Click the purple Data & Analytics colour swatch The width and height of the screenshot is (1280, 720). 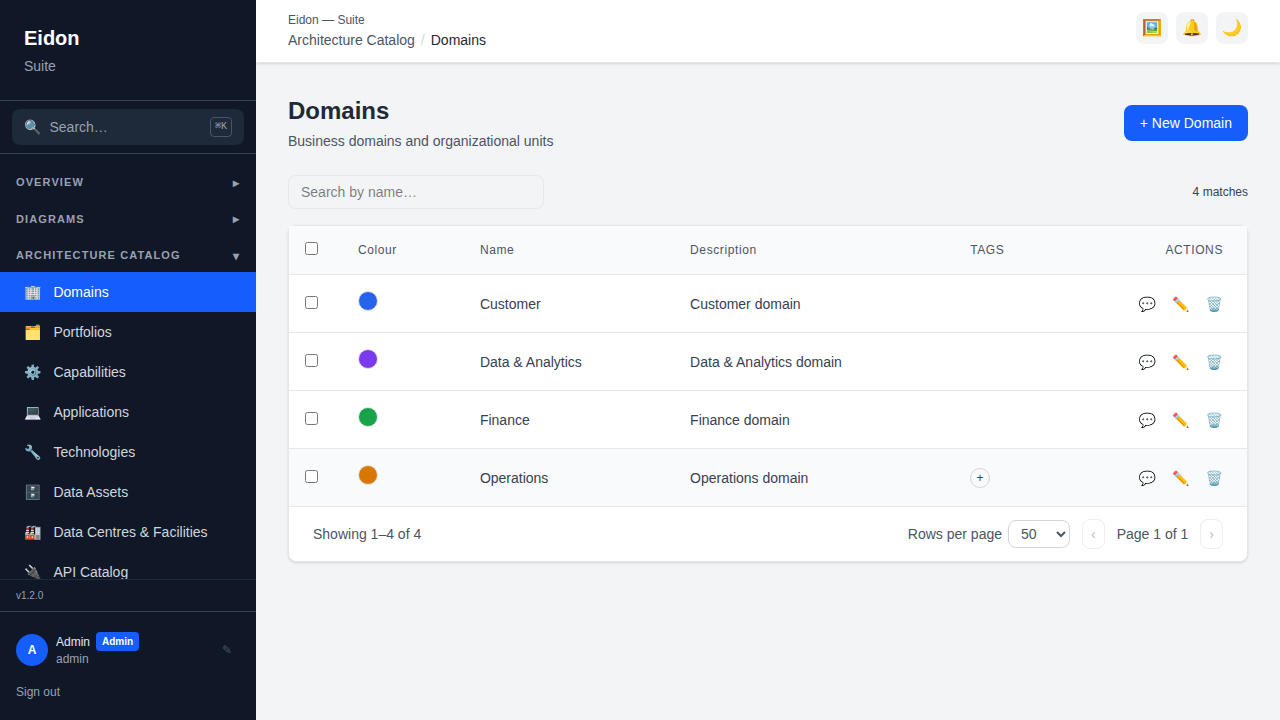[x=368, y=359]
